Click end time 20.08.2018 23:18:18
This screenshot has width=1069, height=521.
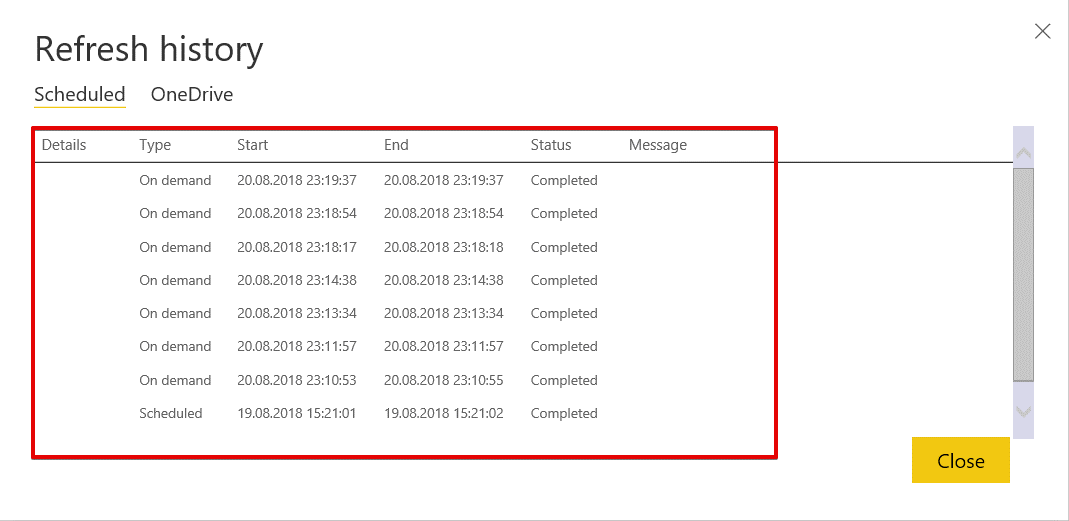tap(444, 247)
